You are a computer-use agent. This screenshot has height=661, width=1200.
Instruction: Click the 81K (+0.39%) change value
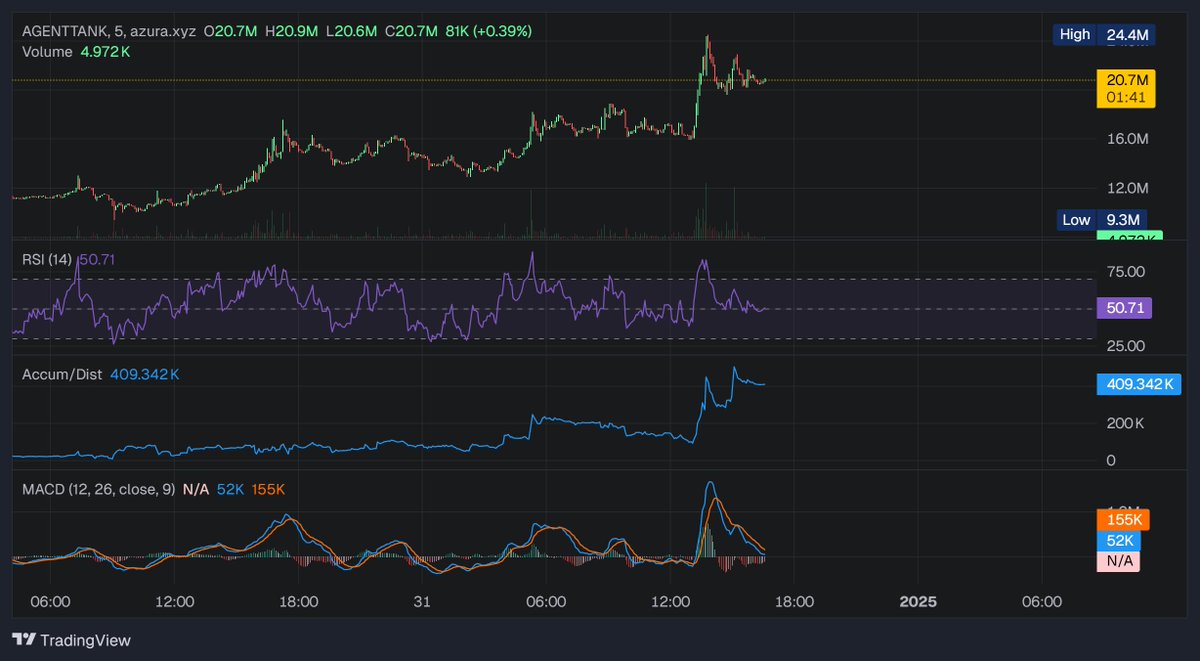click(x=488, y=31)
